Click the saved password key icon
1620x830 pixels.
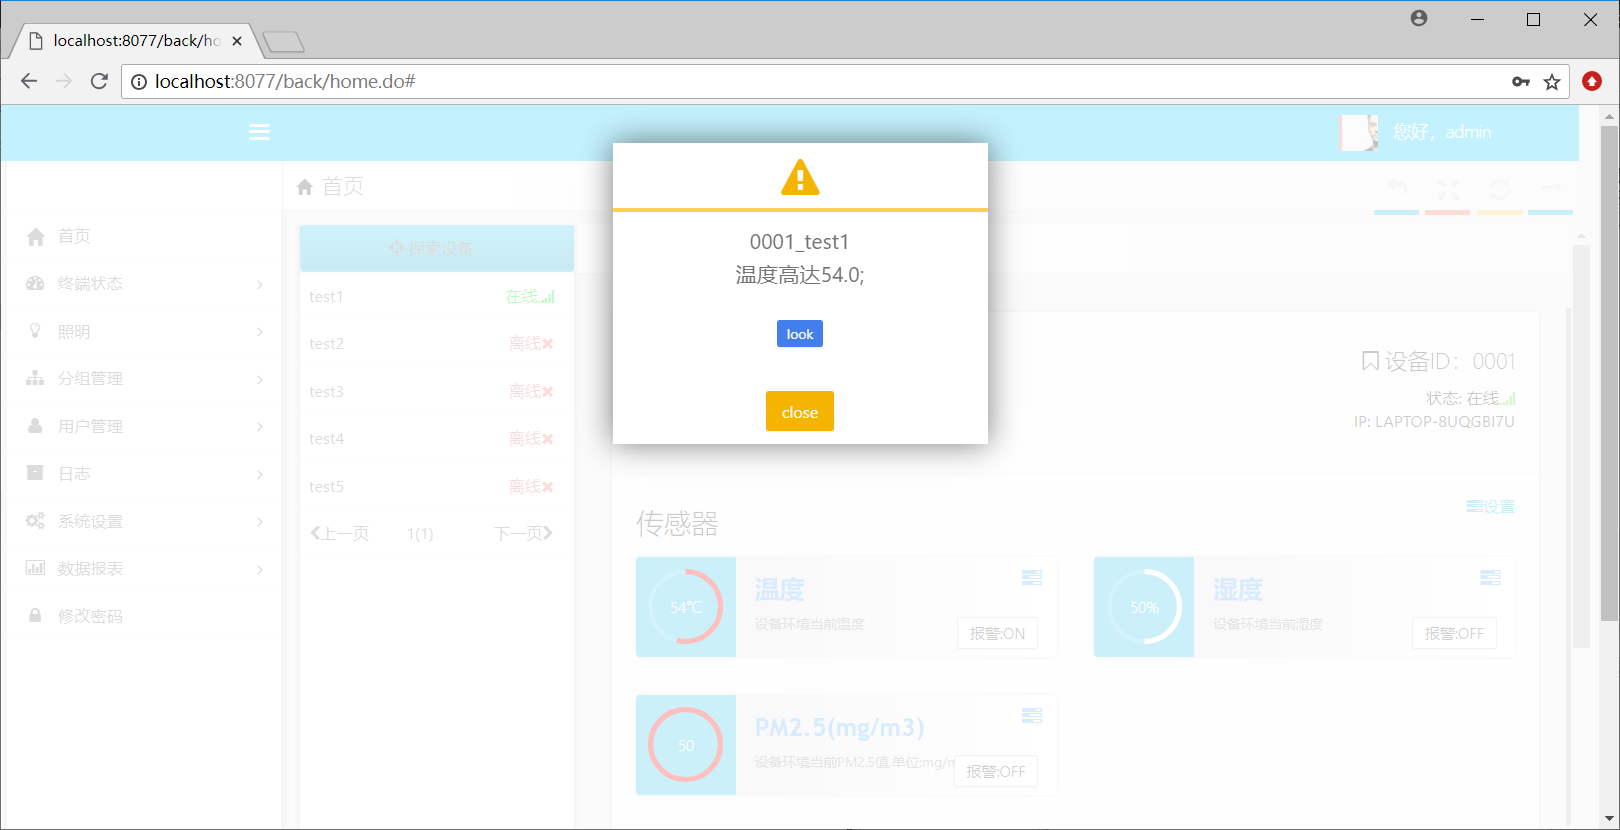pyautogui.click(x=1521, y=82)
